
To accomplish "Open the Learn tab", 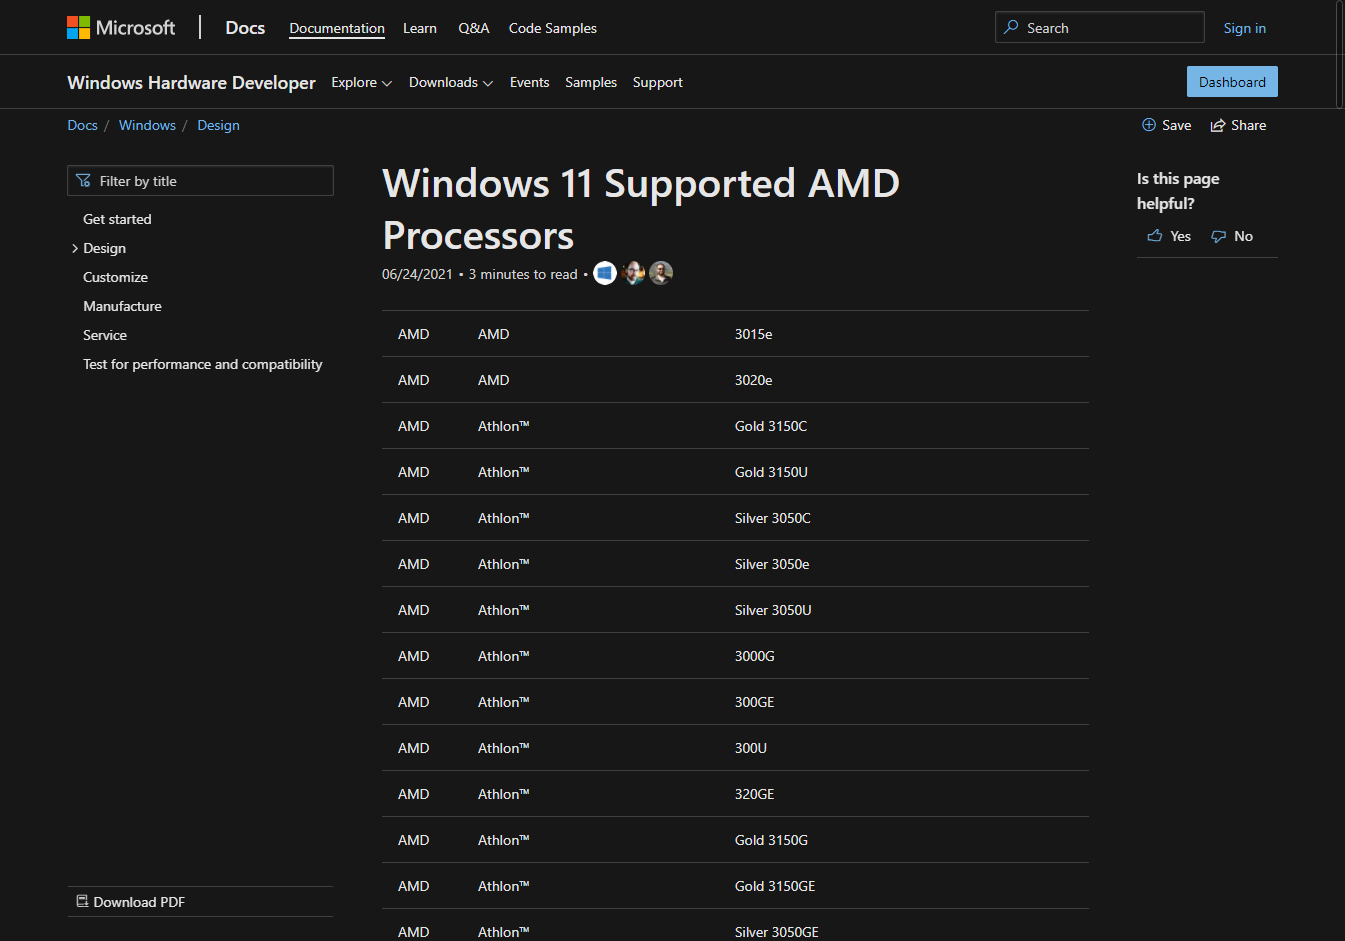I will 420,28.
